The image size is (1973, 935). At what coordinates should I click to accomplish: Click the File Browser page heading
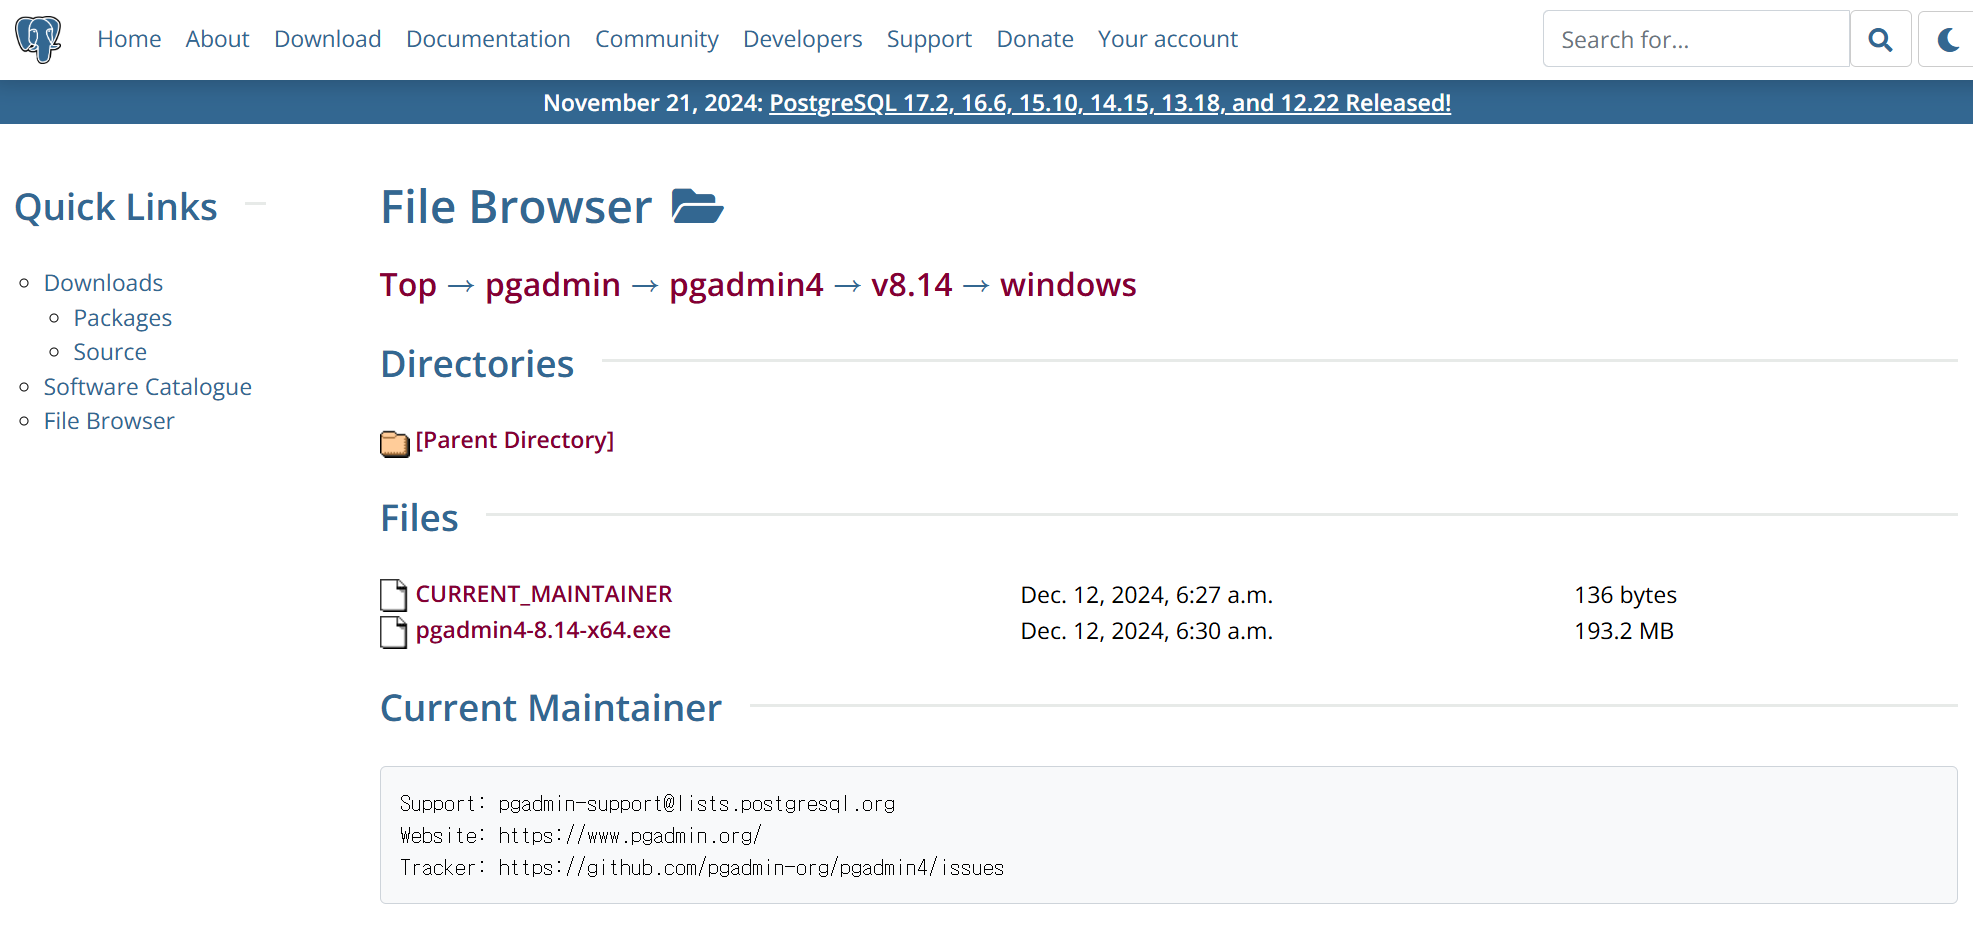click(516, 207)
